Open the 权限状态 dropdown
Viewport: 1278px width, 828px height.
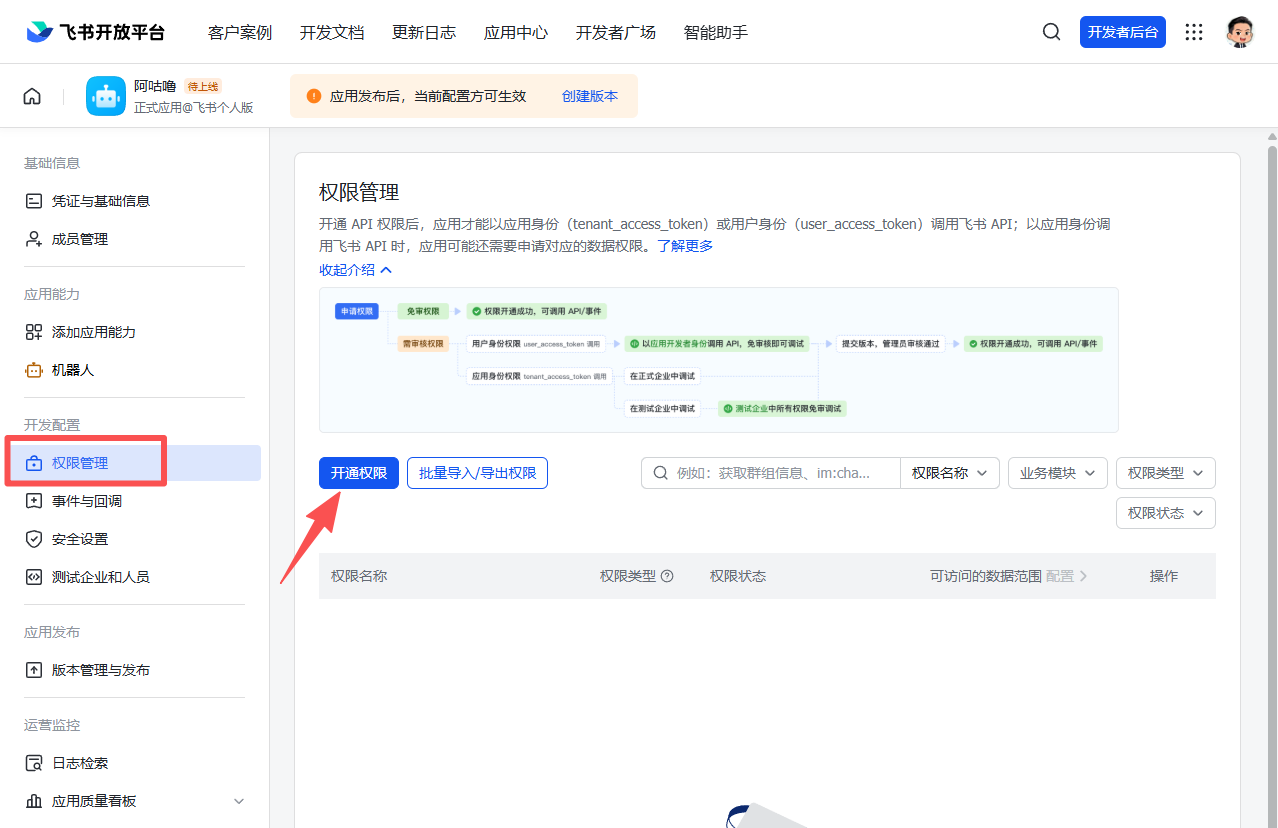[1165, 512]
